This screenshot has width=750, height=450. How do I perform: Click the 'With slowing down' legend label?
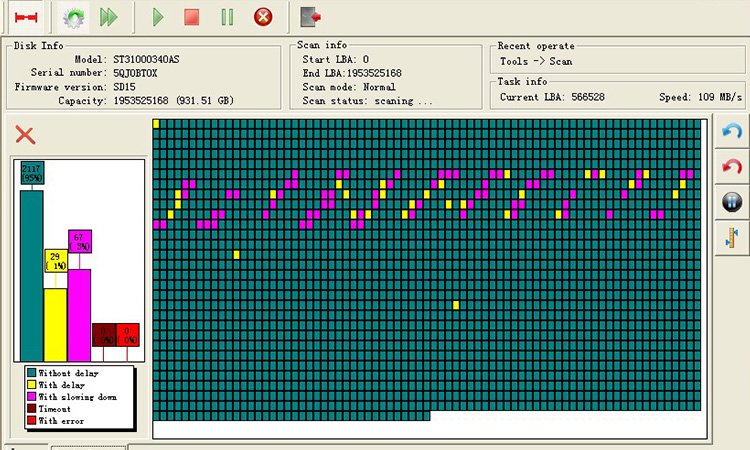77,397
